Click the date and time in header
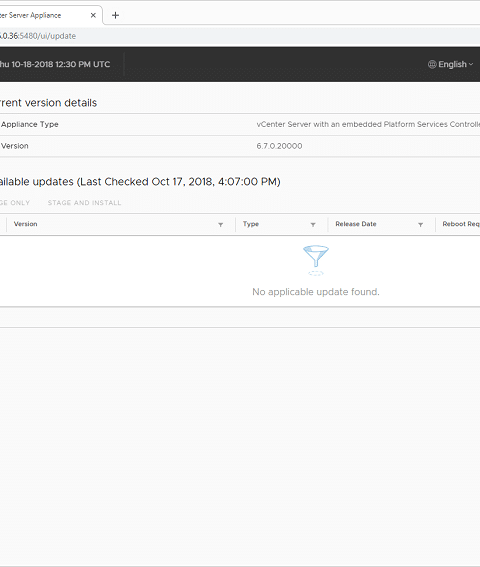Image resolution: width=480 pixels, height=567 pixels. (55, 64)
